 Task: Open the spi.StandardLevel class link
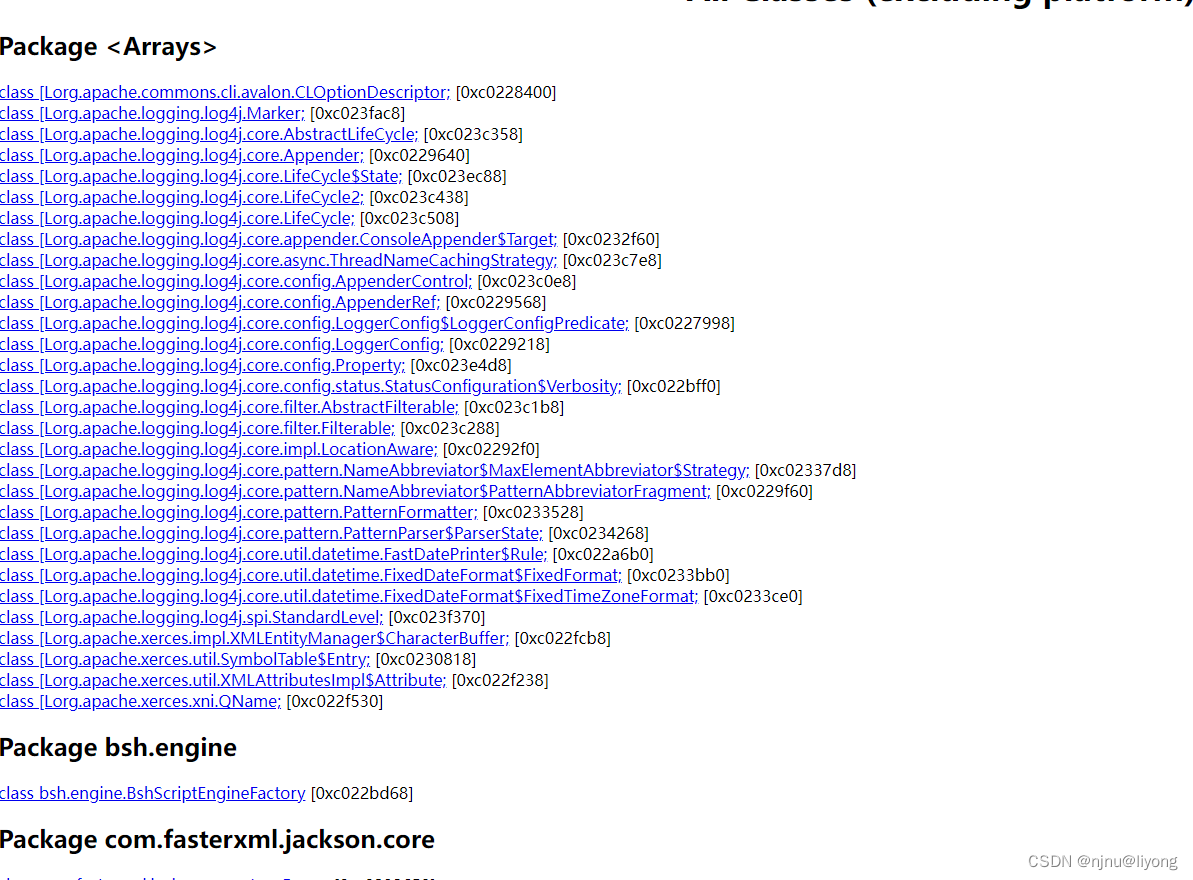point(192,618)
